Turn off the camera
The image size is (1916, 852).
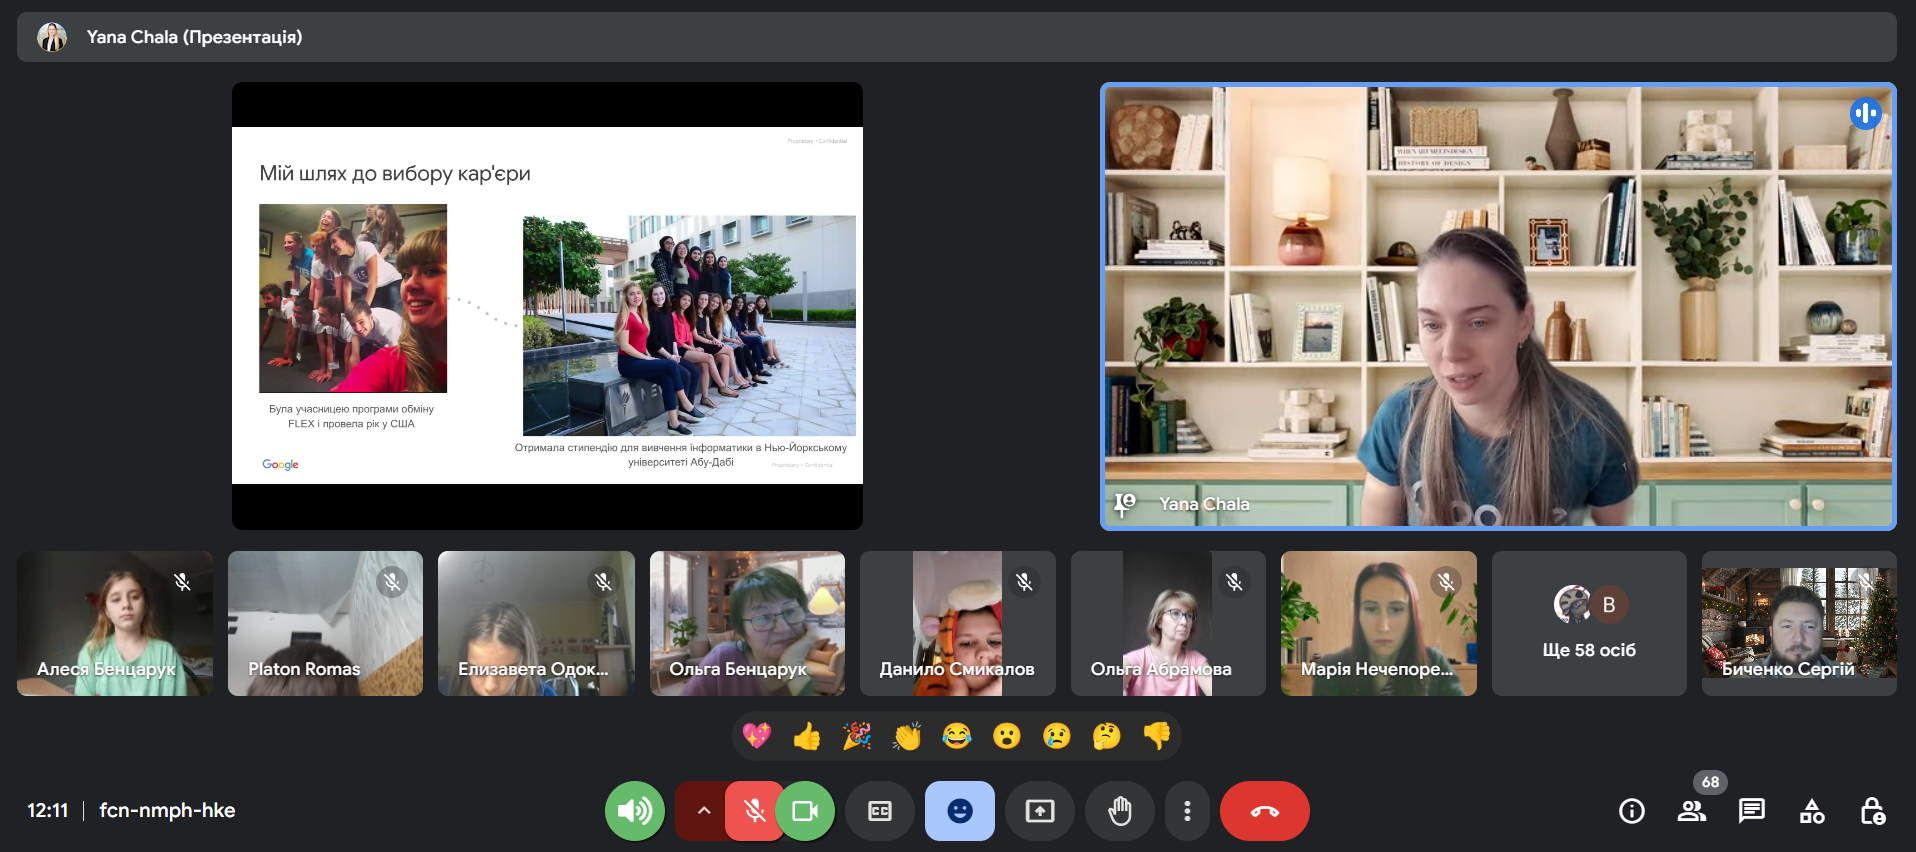[805, 811]
